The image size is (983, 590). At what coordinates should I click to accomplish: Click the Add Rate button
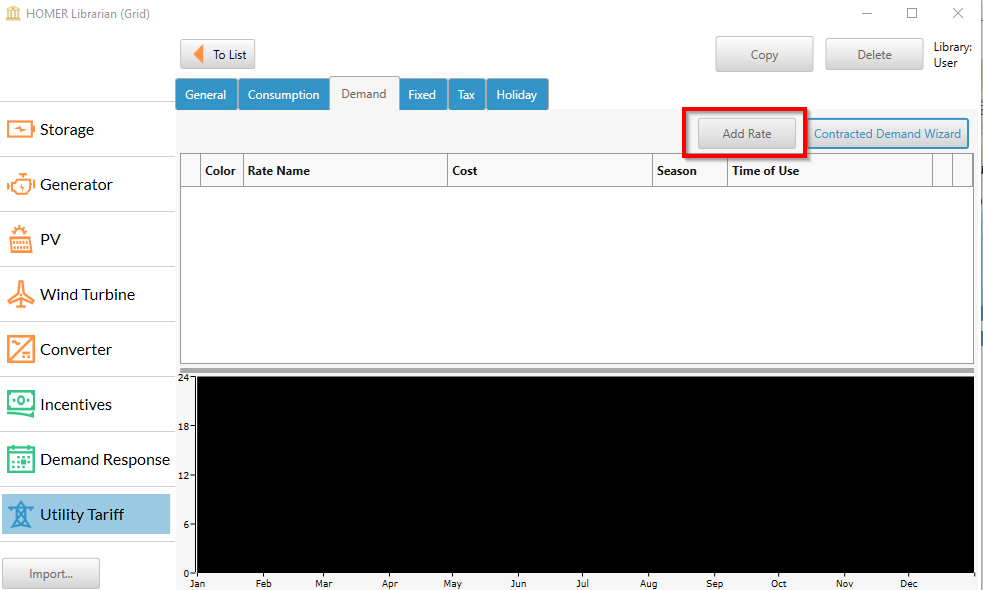745,132
